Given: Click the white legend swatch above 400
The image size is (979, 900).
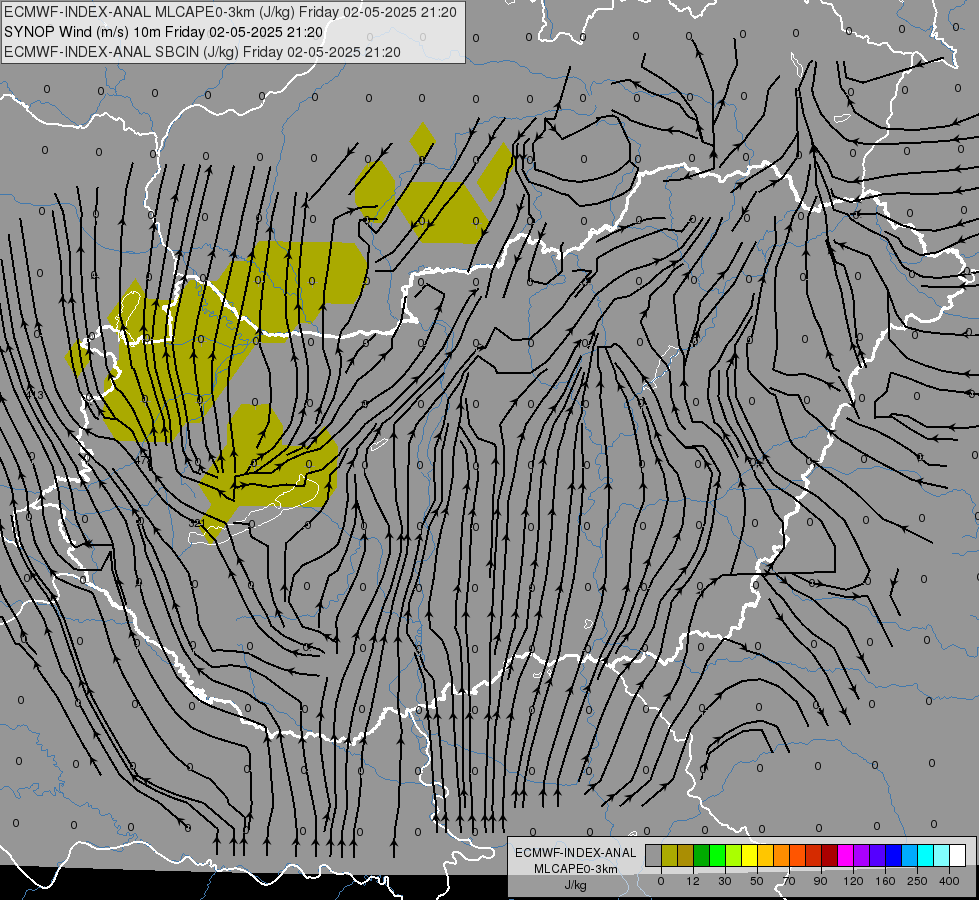Looking at the screenshot, I should (x=957, y=855).
